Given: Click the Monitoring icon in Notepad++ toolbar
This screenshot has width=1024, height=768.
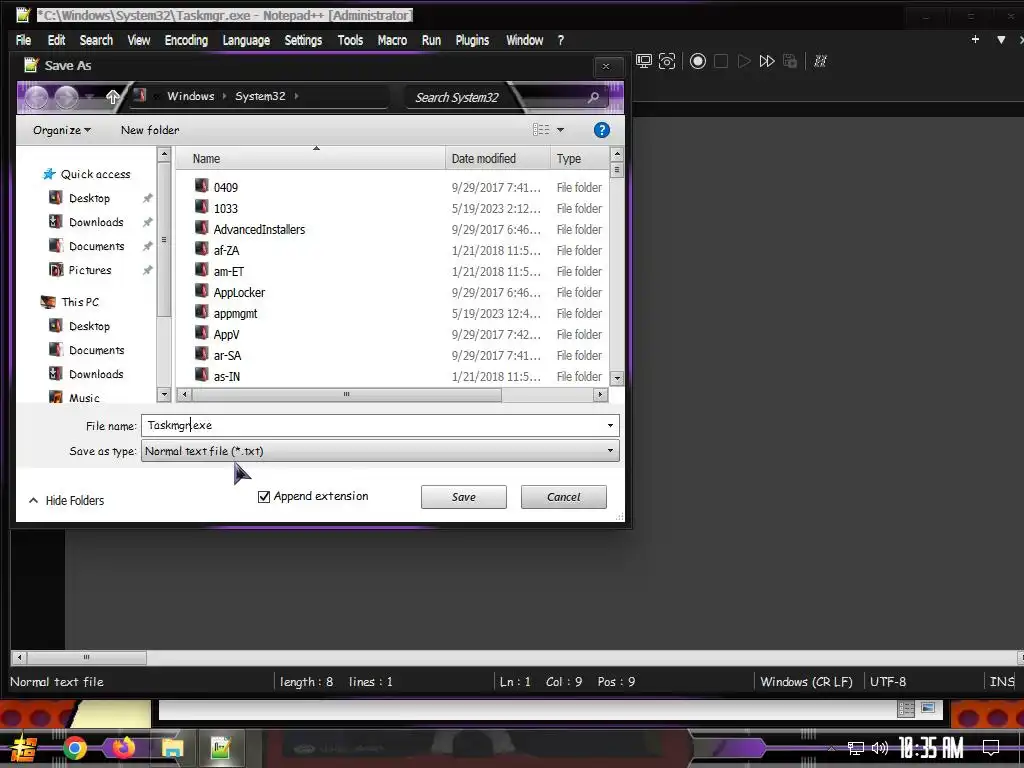Looking at the screenshot, I should [x=644, y=61].
